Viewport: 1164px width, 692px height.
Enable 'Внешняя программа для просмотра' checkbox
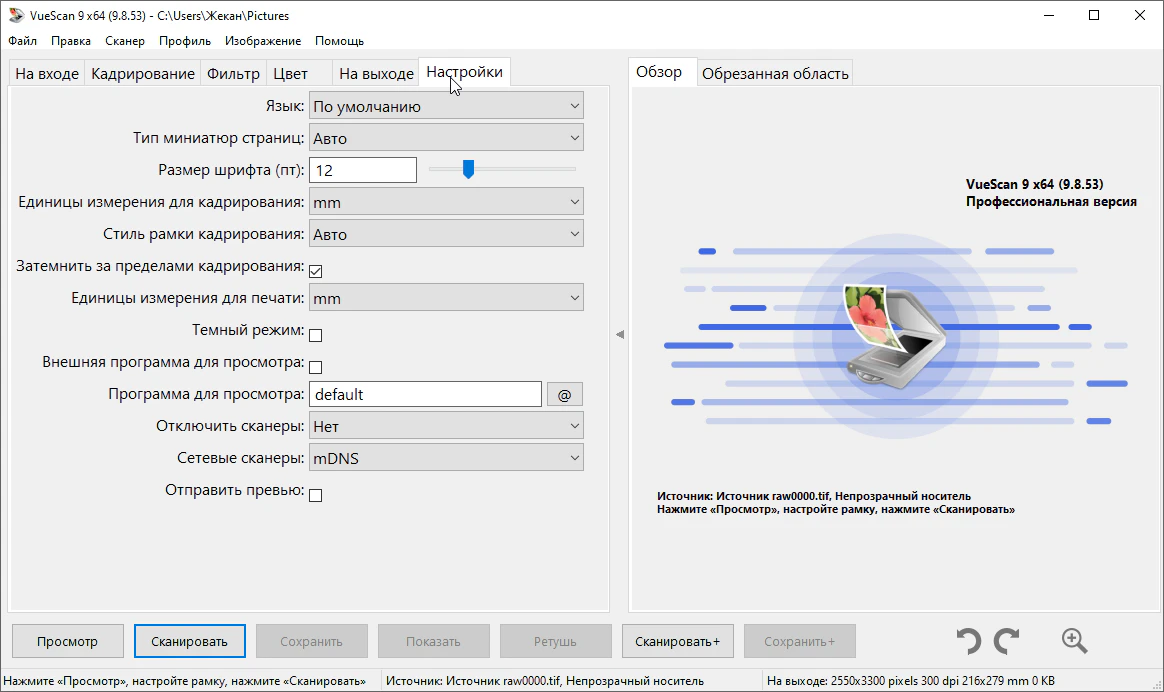pyautogui.click(x=316, y=367)
